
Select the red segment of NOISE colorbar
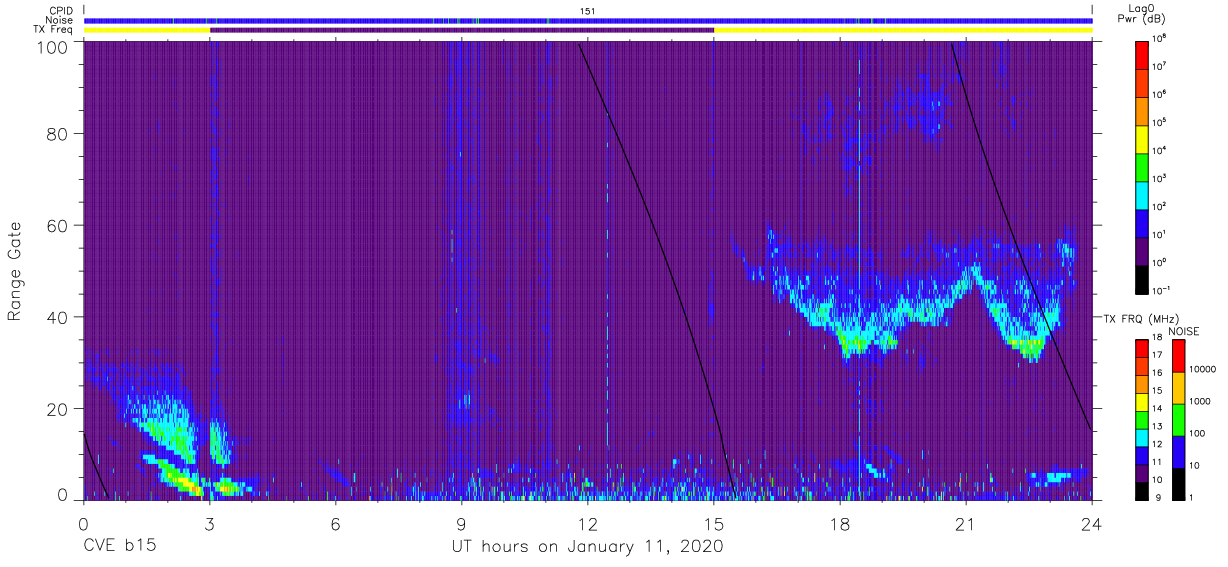click(1179, 356)
